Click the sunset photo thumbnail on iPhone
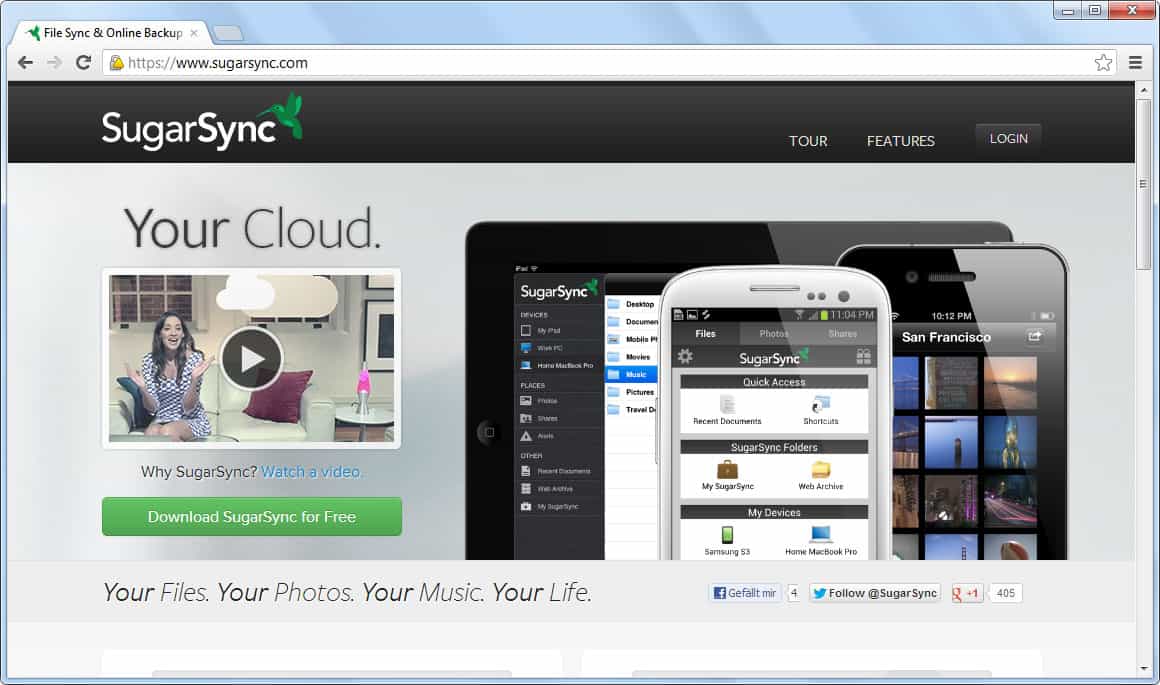1160x685 pixels. pos(1010,382)
